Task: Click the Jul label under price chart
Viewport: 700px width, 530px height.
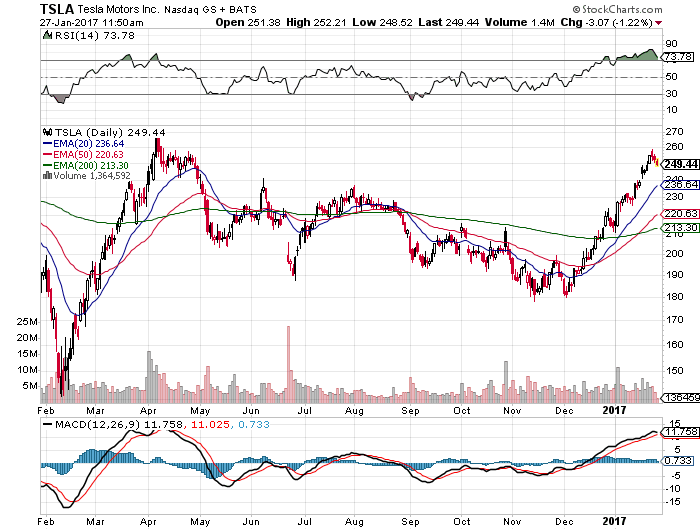Action: (x=304, y=410)
